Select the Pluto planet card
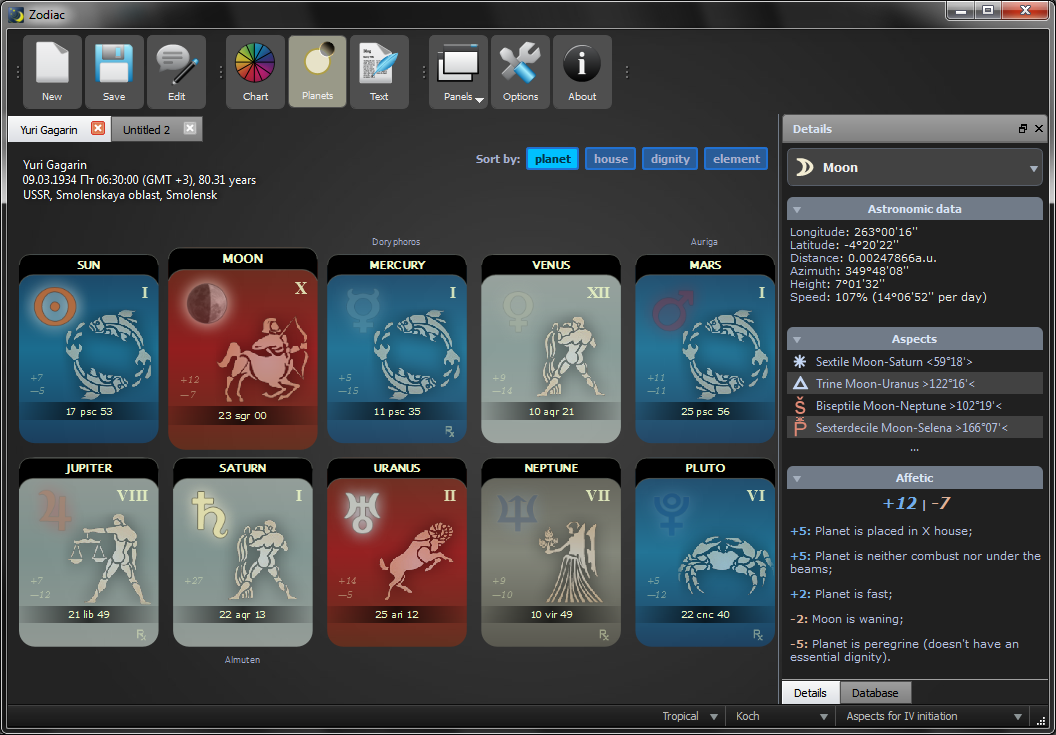1056x735 pixels. [x=705, y=552]
